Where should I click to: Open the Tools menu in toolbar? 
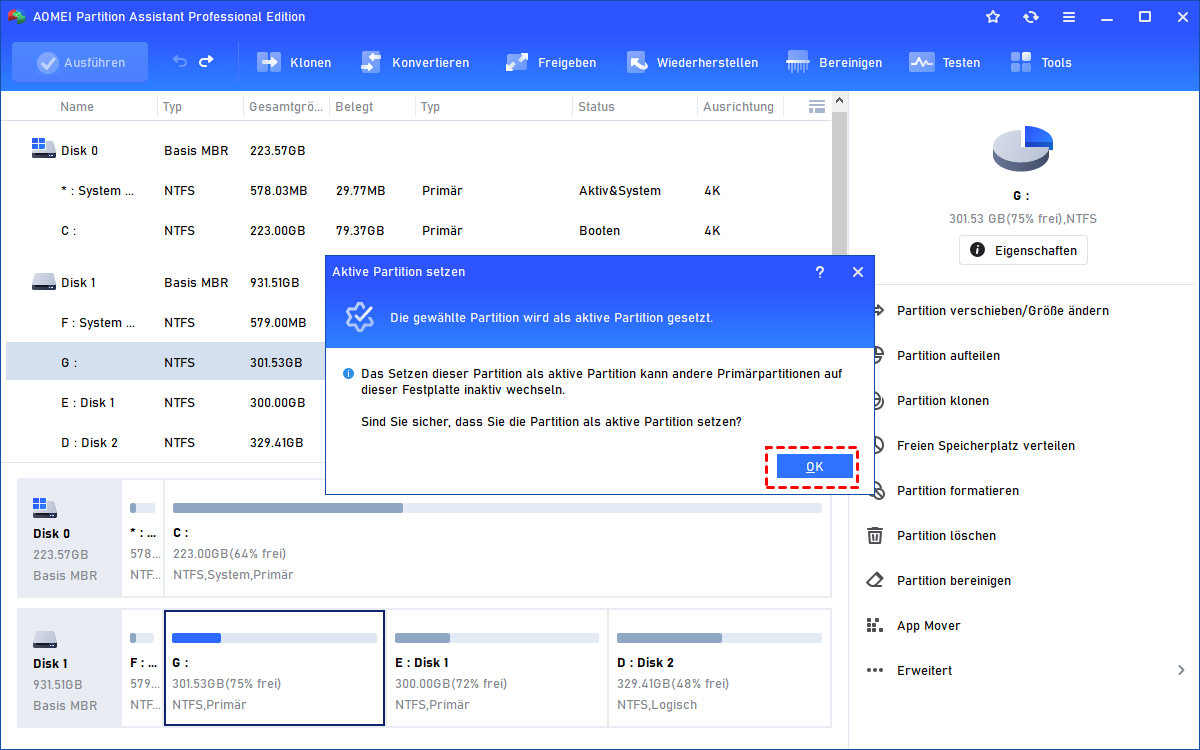point(1040,62)
